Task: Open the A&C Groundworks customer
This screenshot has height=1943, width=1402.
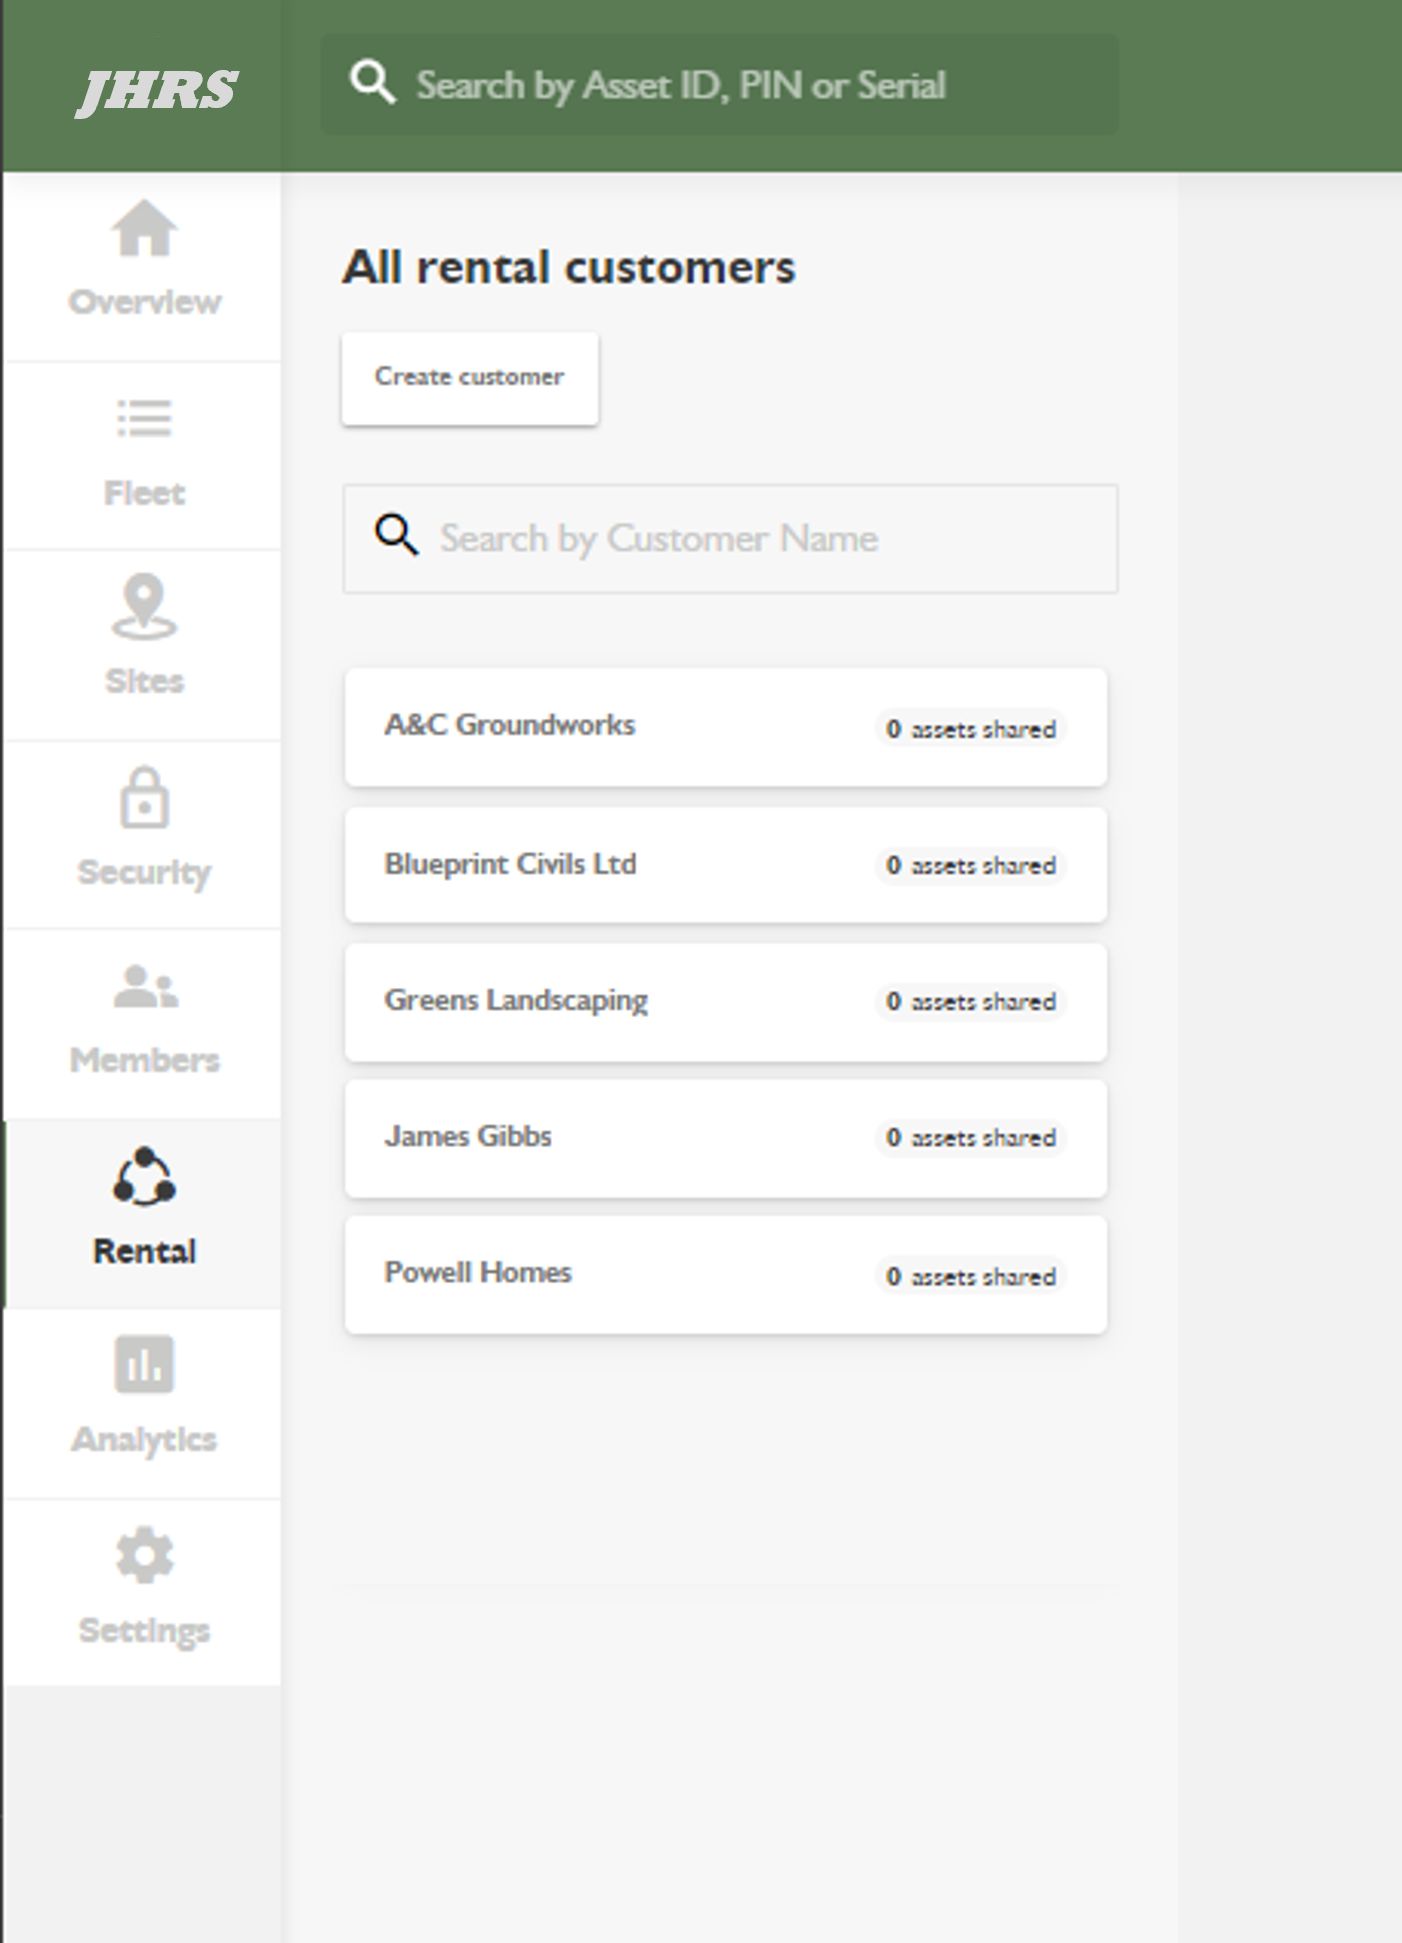Action: pos(726,727)
